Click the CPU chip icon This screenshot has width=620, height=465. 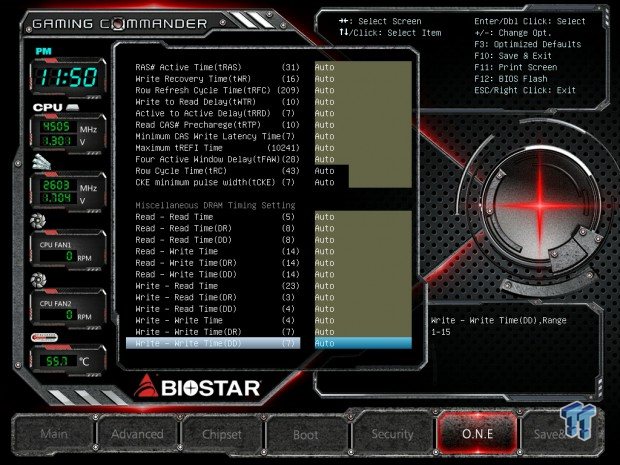click(72, 107)
